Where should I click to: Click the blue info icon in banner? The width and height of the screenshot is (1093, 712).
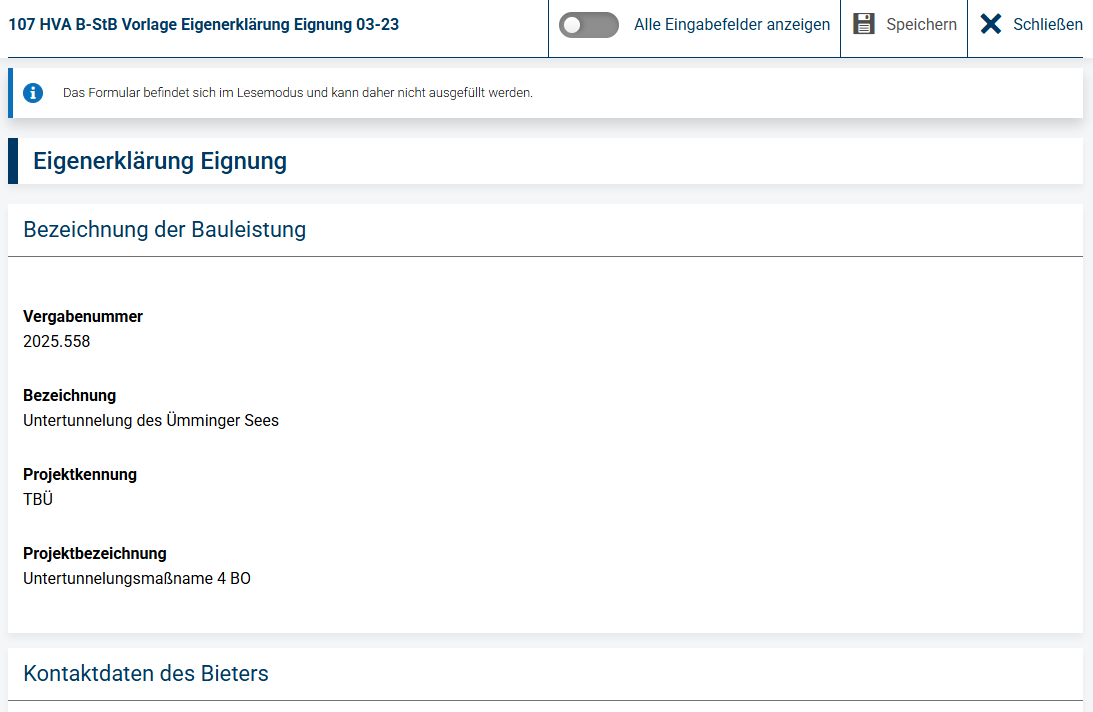[x=33, y=93]
